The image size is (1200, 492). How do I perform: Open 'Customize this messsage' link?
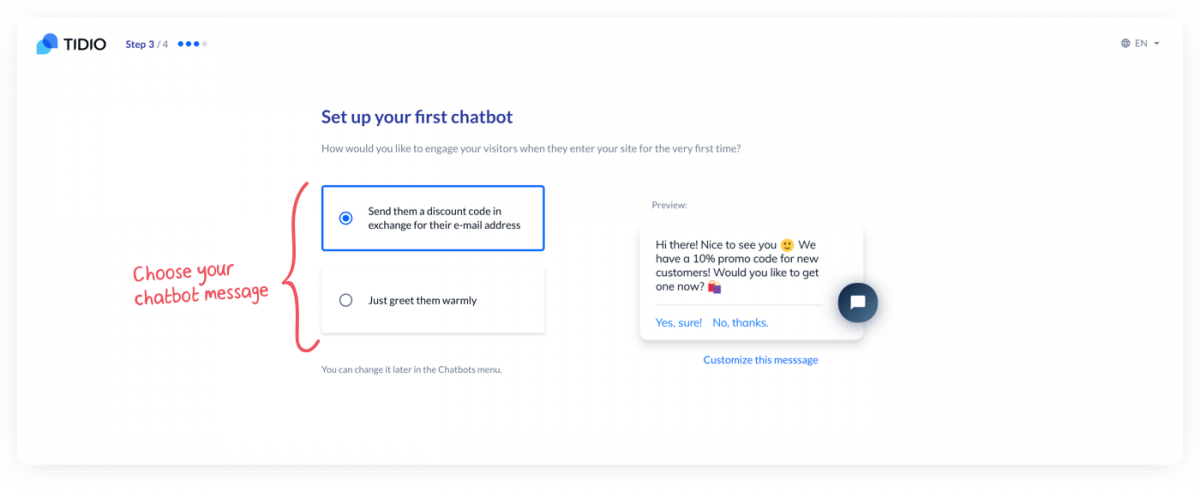tap(760, 360)
